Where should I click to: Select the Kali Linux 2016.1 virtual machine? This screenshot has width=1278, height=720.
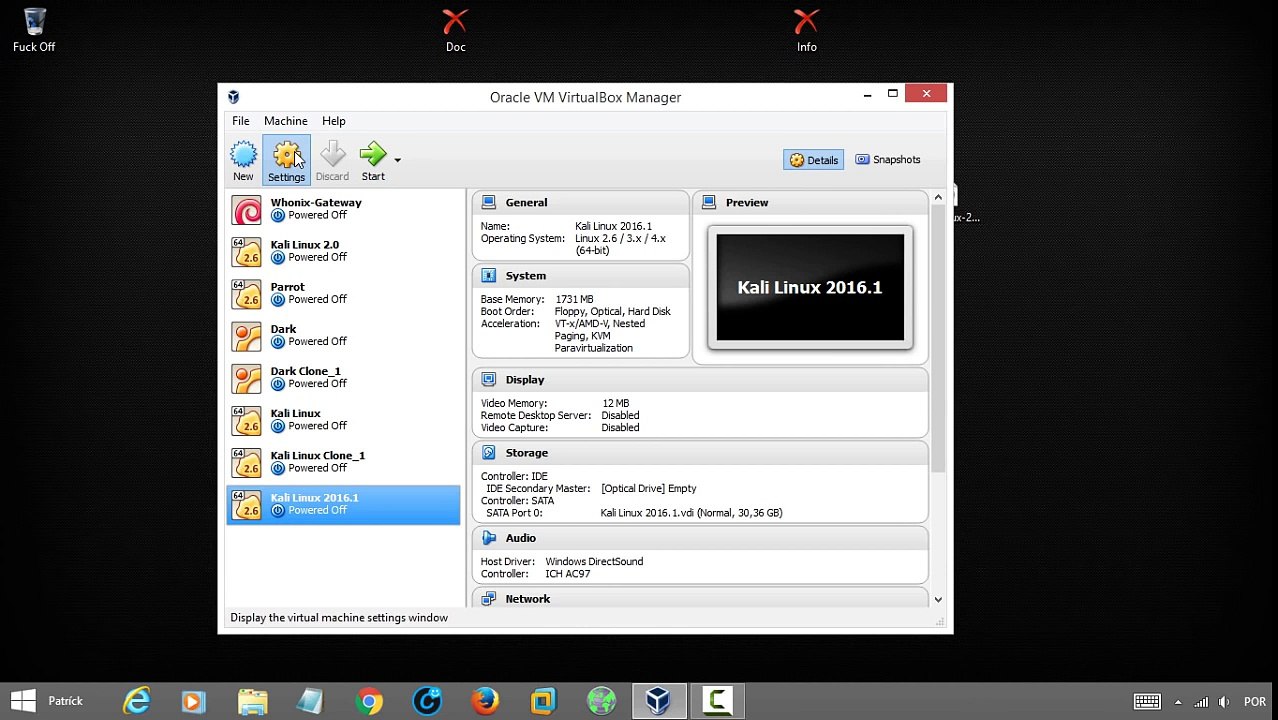point(343,504)
